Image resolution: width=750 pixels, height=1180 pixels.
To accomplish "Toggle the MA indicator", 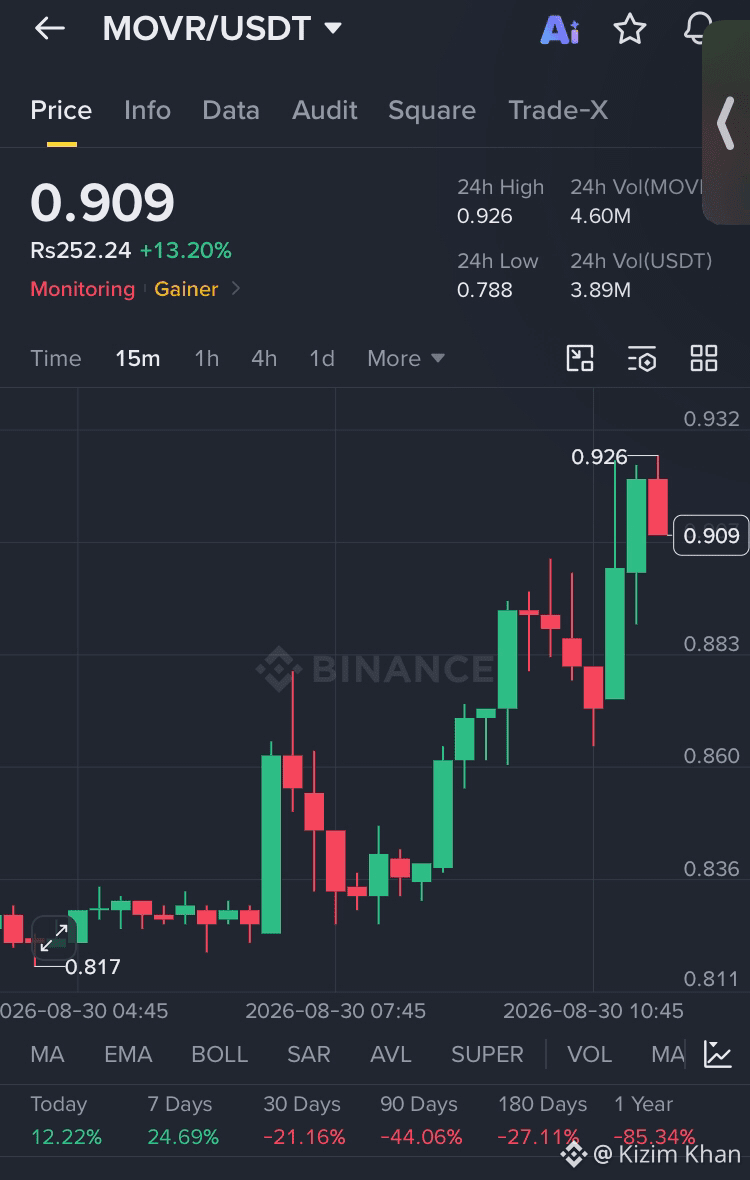I will (x=47, y=1054).
